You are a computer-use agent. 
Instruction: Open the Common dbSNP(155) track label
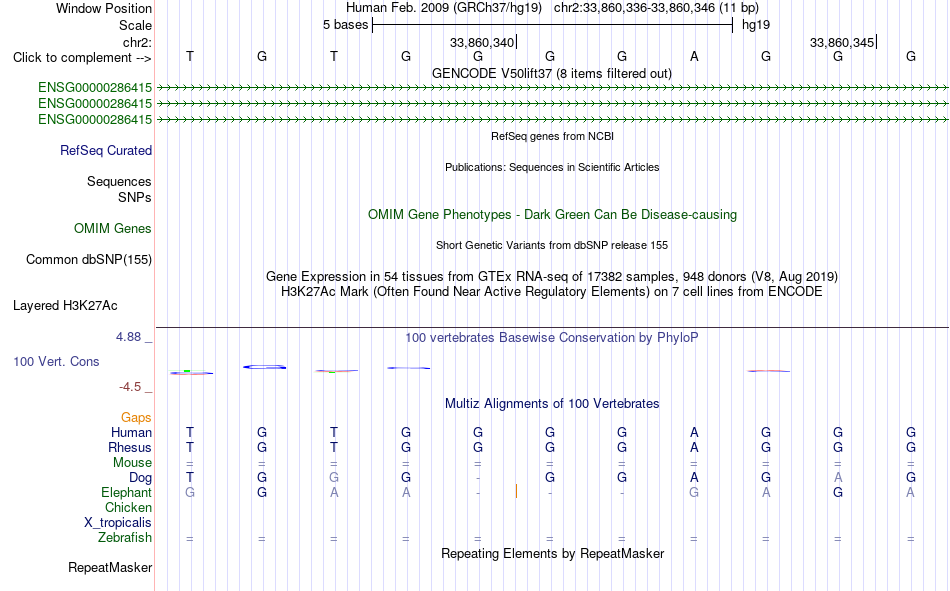(89, 259)
